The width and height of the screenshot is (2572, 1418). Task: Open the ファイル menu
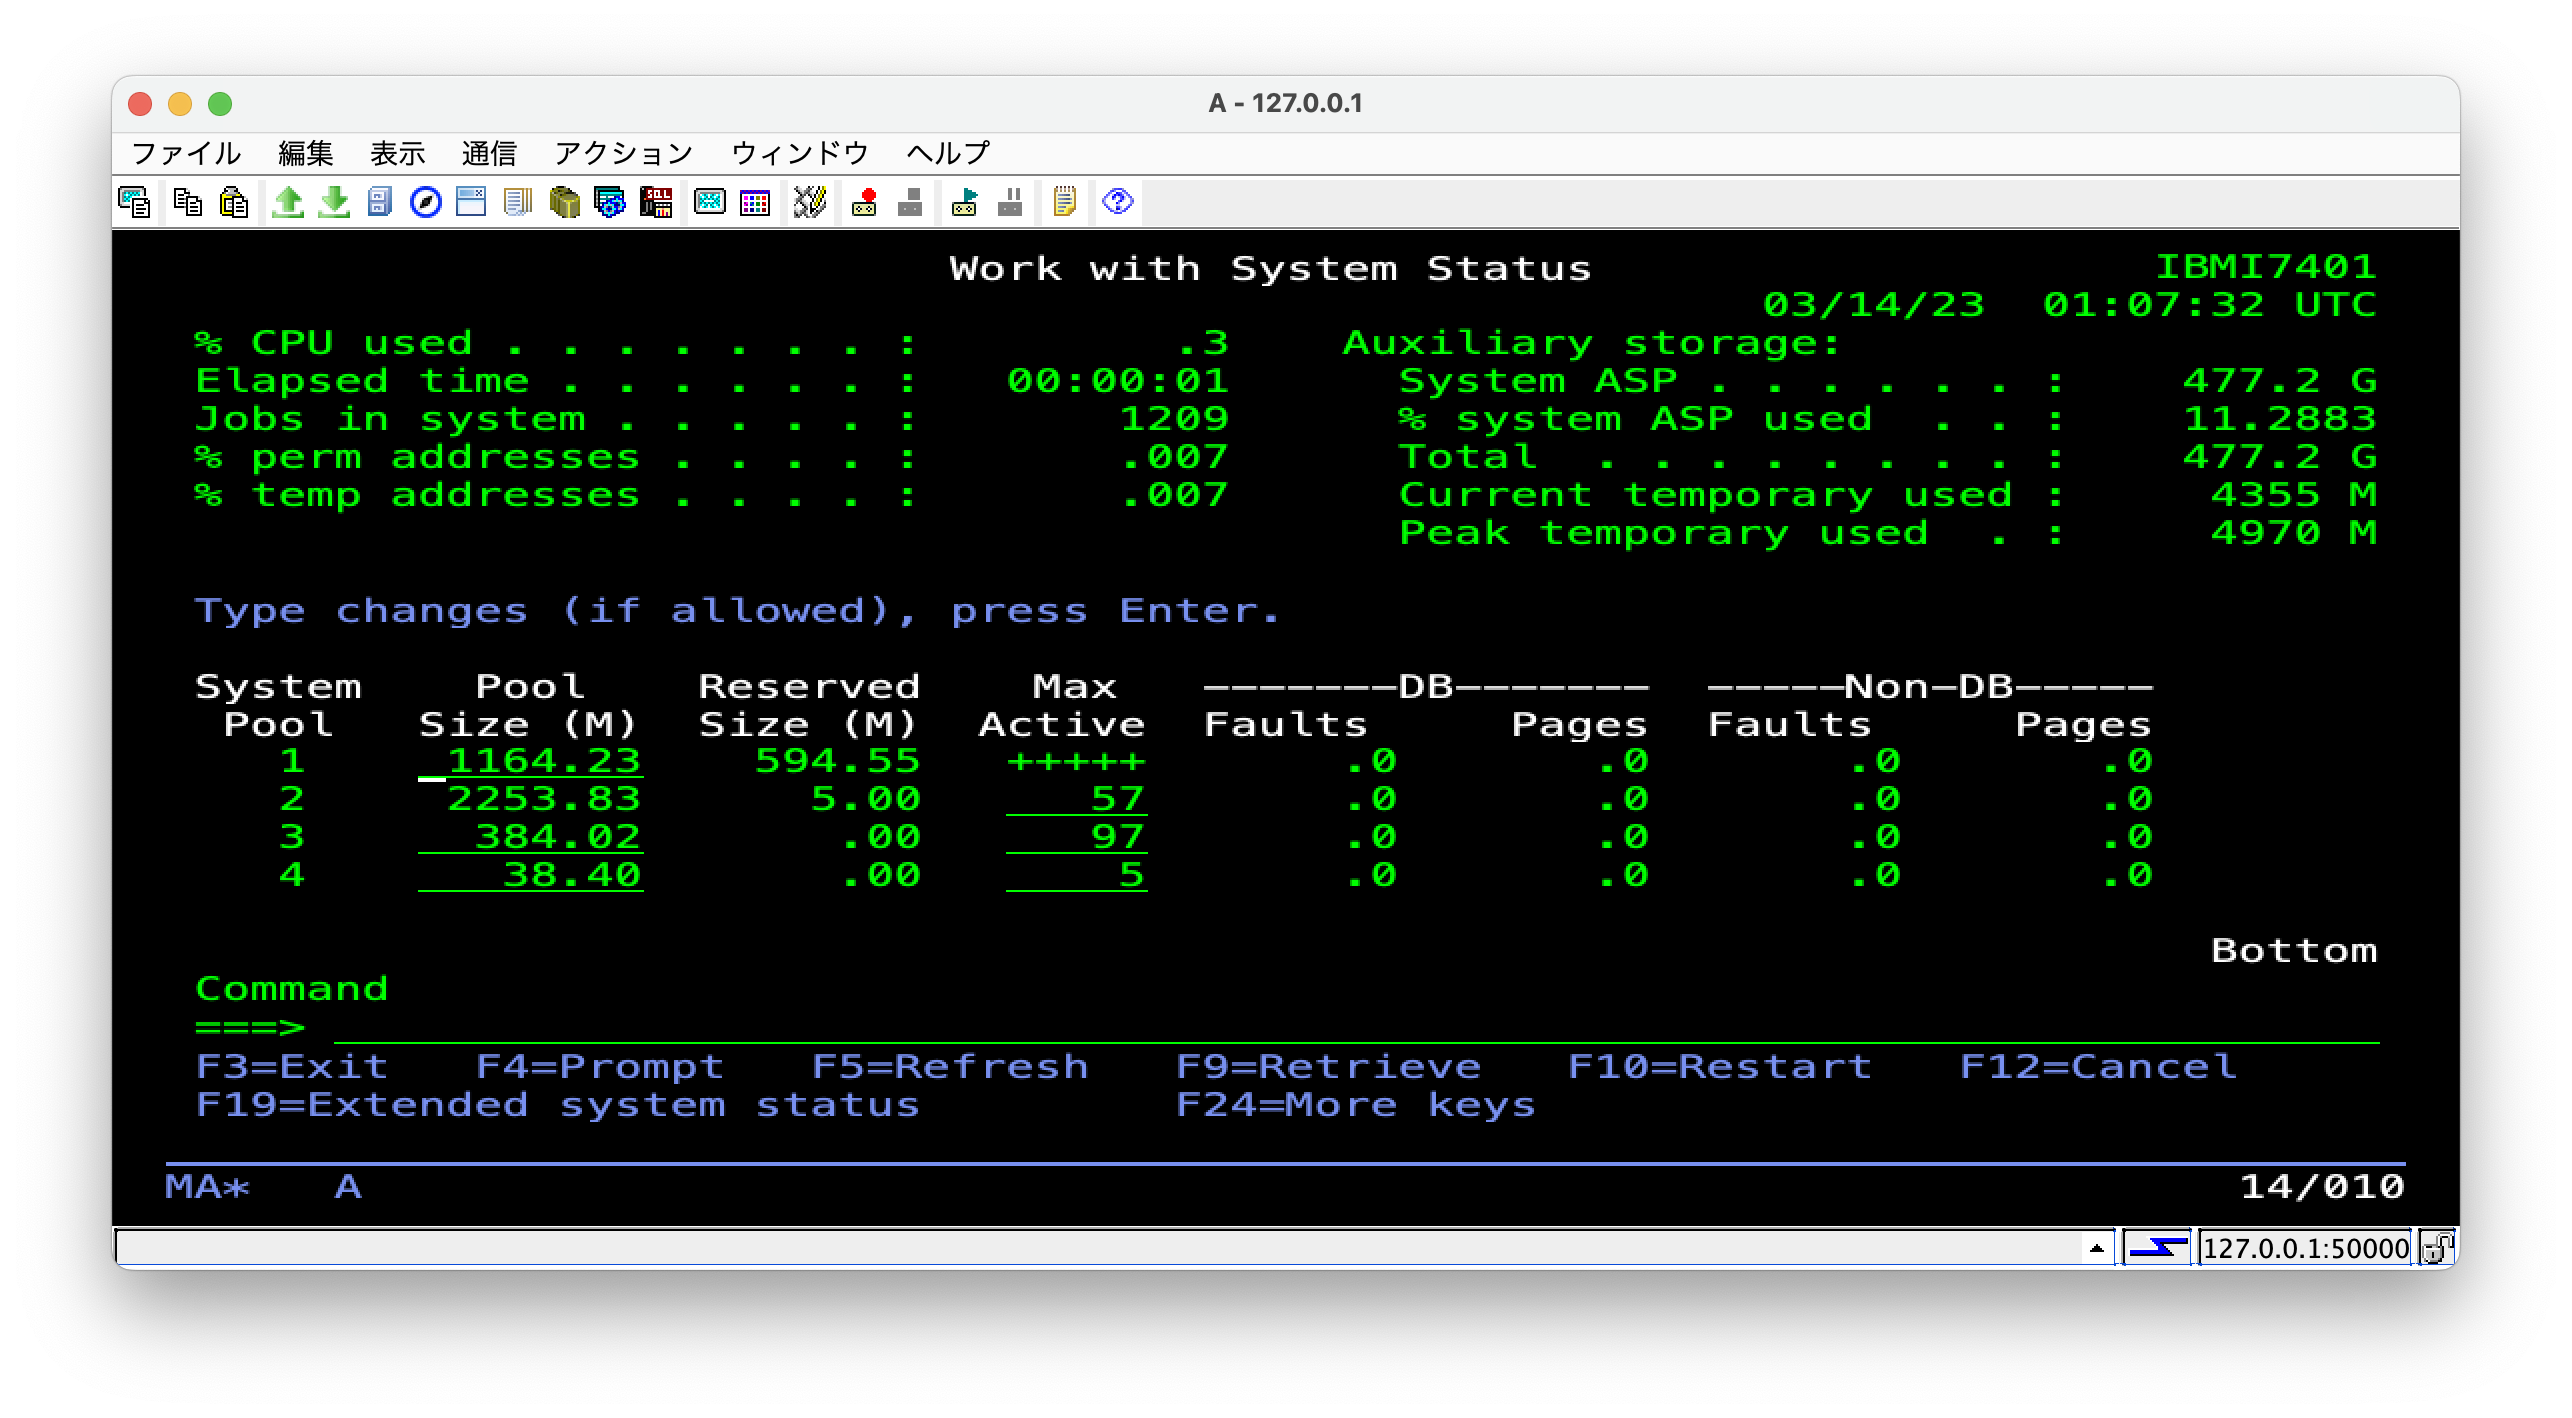[x=186, y=153]
